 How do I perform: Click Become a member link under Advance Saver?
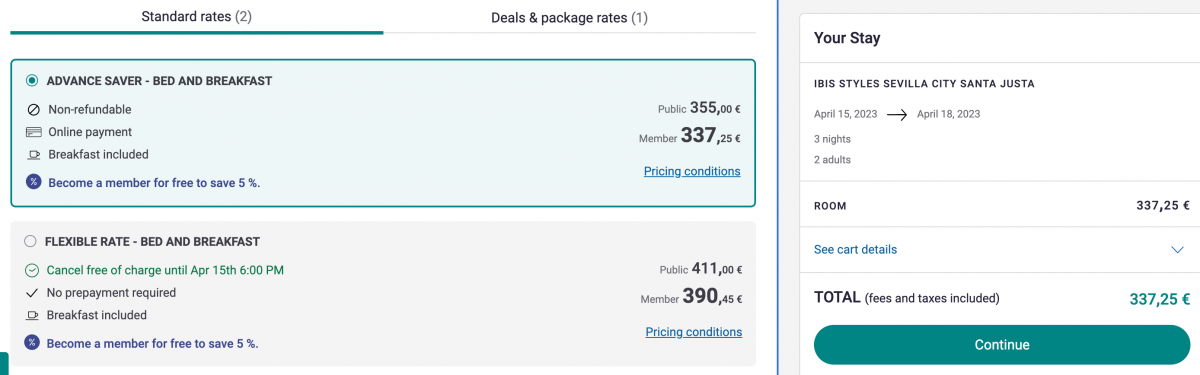pyautogui.click(x=154, y=183)
